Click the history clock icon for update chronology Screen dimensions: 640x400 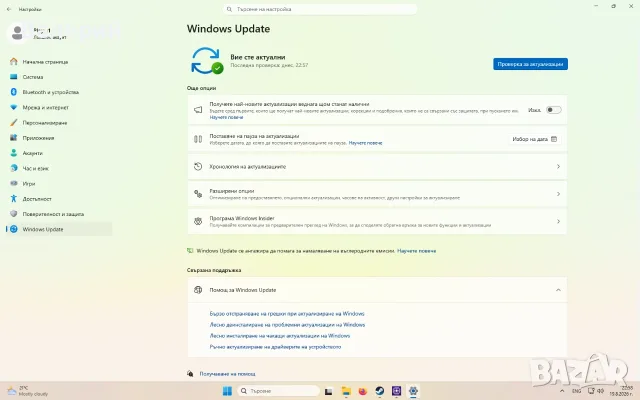click(x=198, y=167)
